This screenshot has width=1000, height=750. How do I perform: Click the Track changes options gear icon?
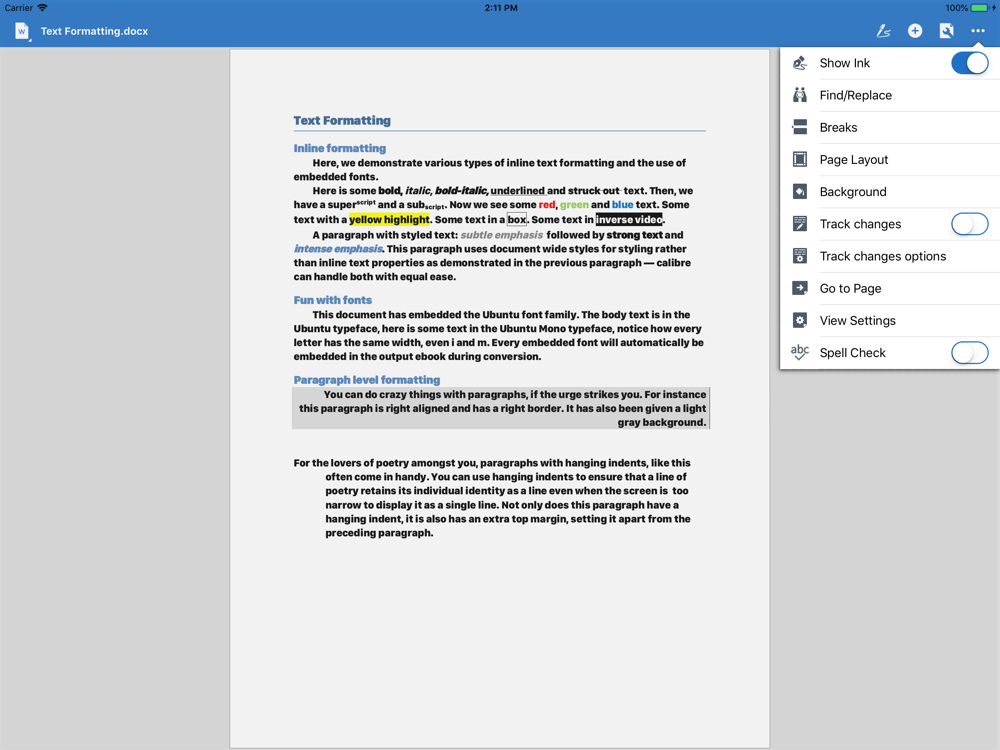click(x=800, y=256)
